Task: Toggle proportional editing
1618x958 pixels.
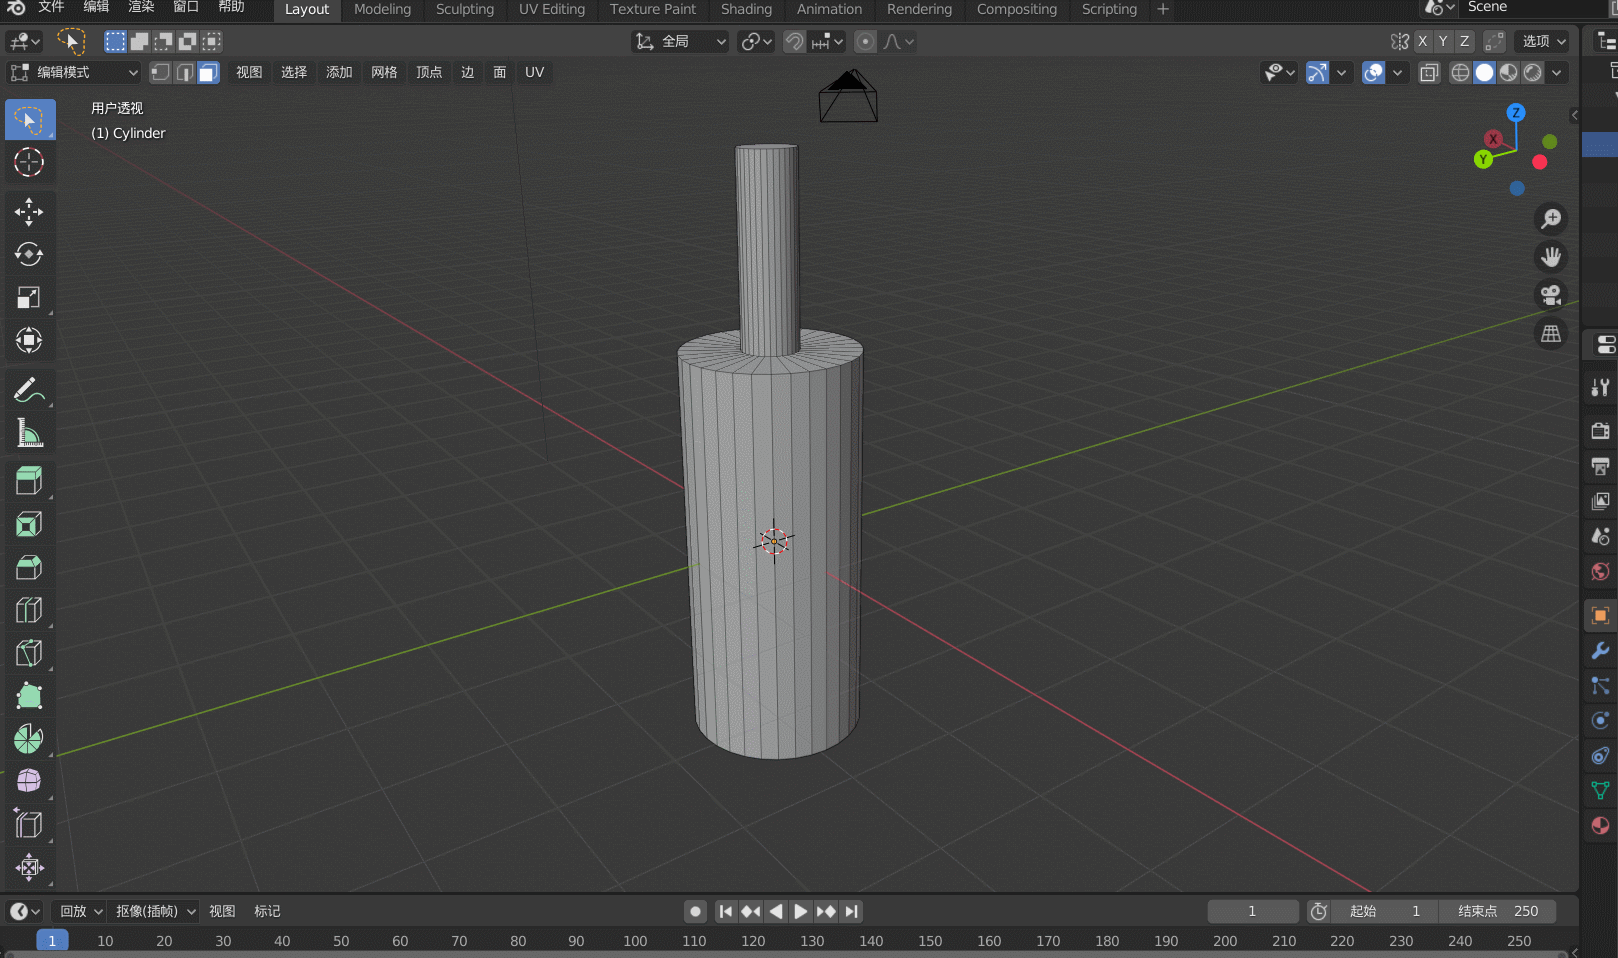Action: click(866, 41)
